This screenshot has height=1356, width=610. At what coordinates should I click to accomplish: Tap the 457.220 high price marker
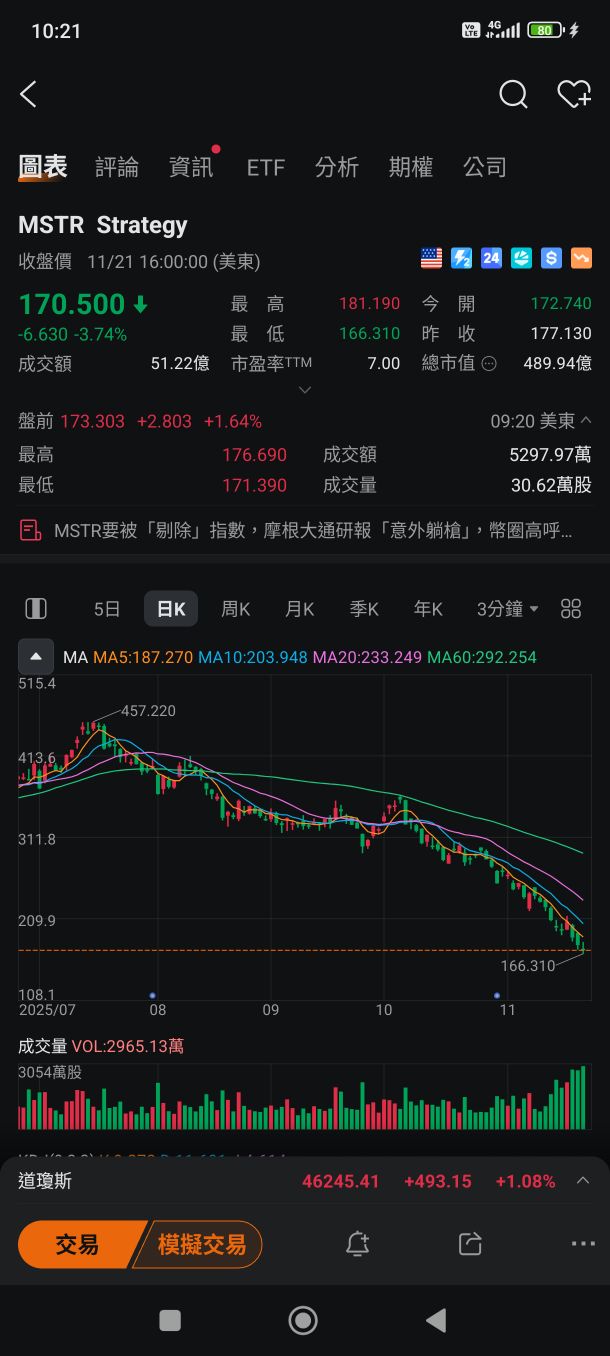tap(148, 711)
